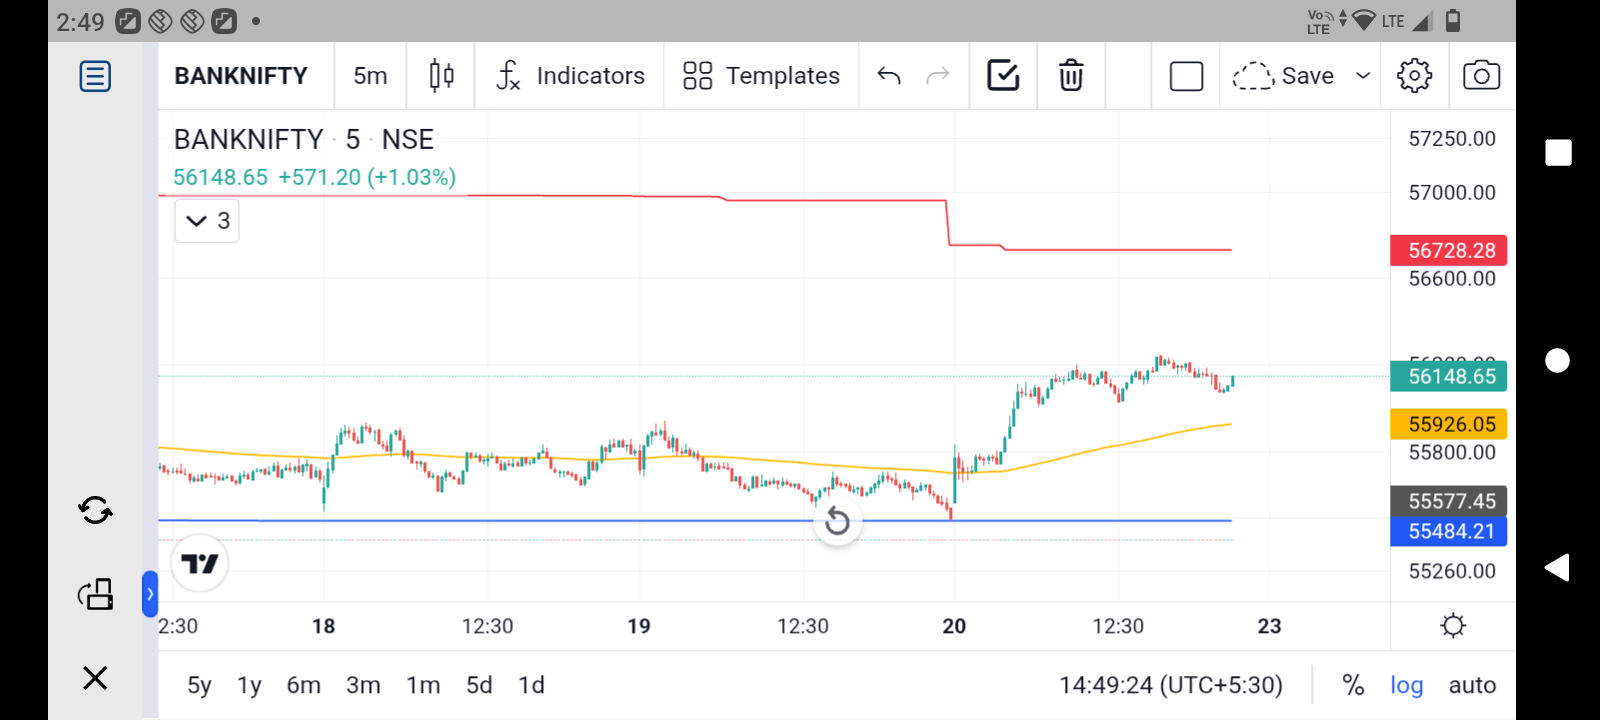Select the 5d date range
This screenshot has height=720, width=1600.
tap(479, 685)
